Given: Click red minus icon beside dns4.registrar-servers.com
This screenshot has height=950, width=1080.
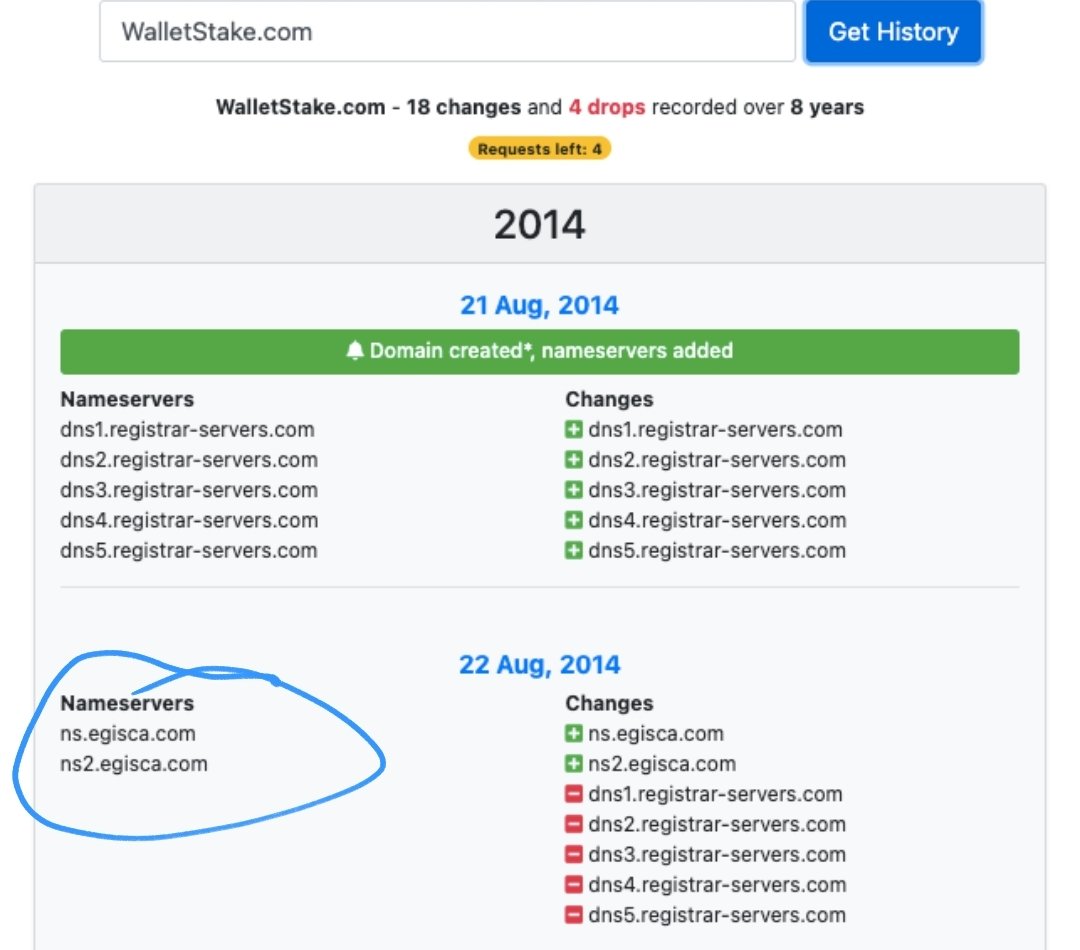Looking at the screenshot, I should coord(574,885).
